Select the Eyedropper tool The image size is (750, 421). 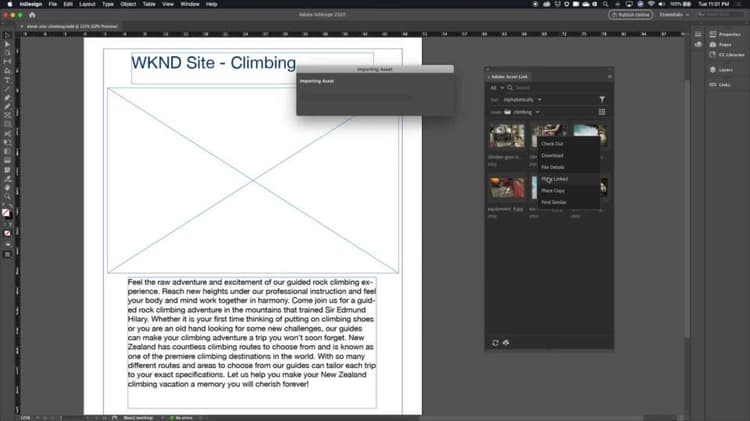point(7,178)
